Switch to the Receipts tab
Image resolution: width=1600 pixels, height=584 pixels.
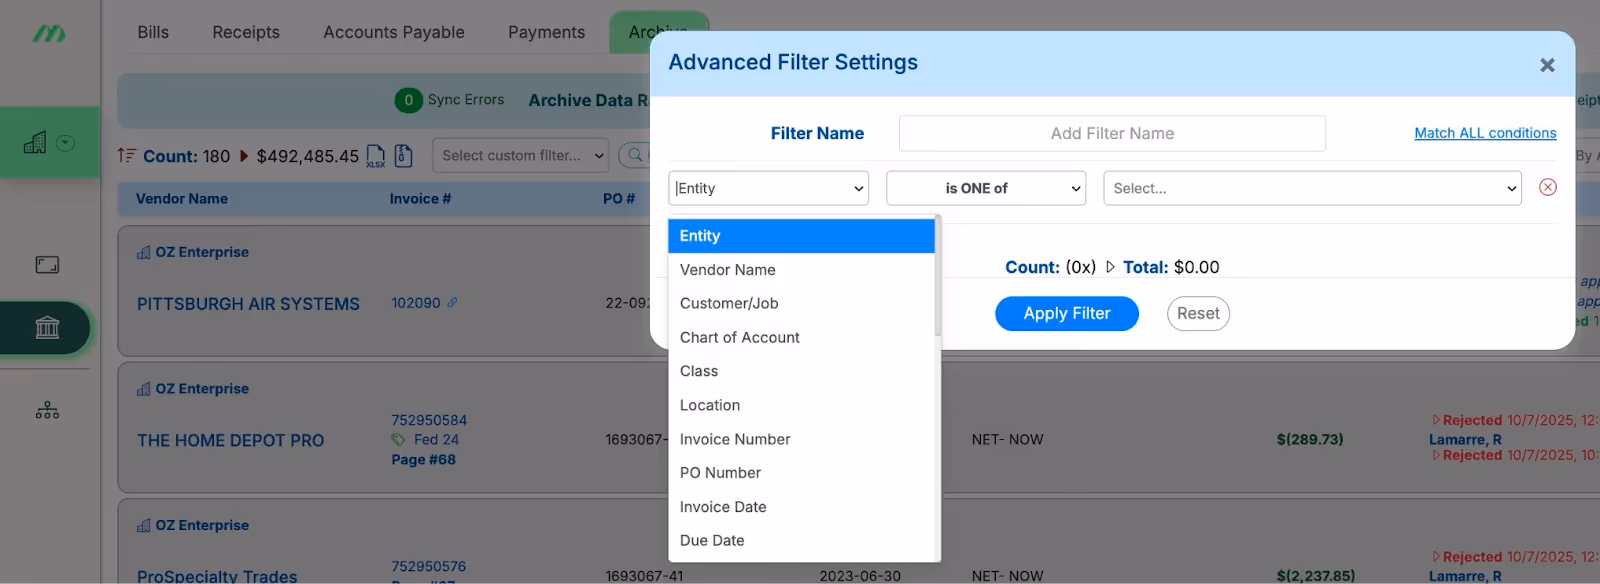246,32
